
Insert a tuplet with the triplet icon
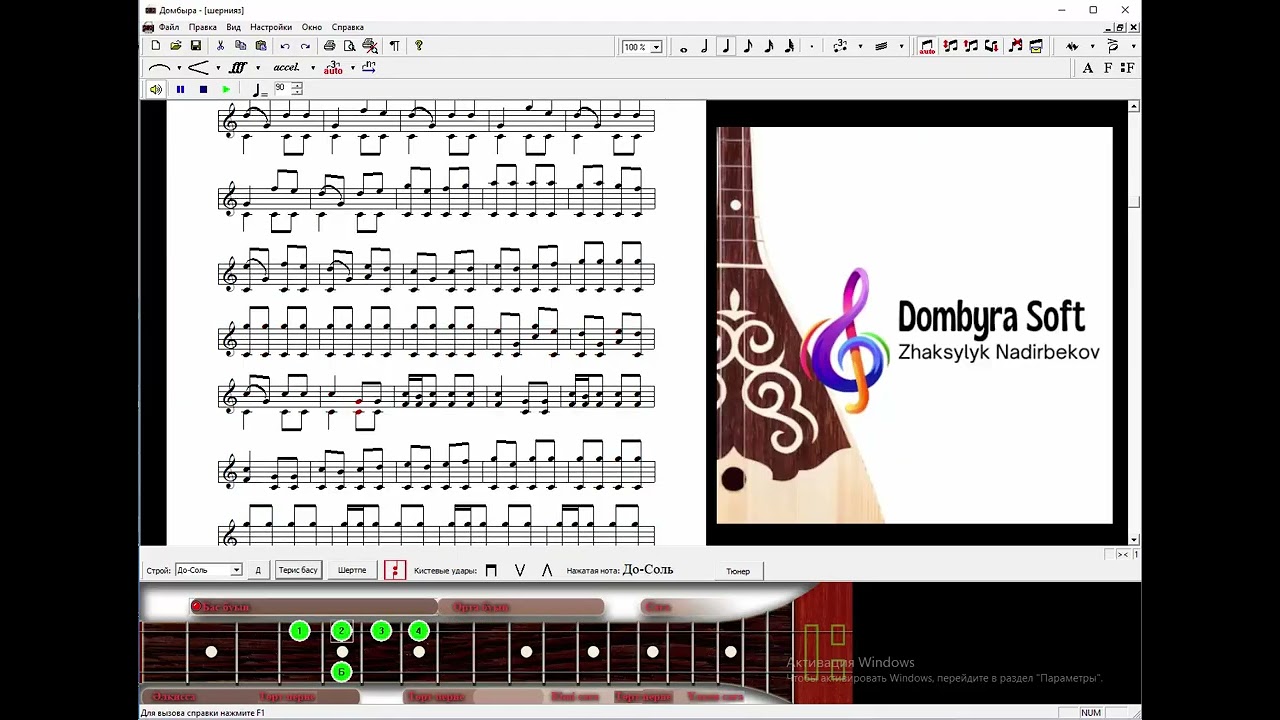839,47
